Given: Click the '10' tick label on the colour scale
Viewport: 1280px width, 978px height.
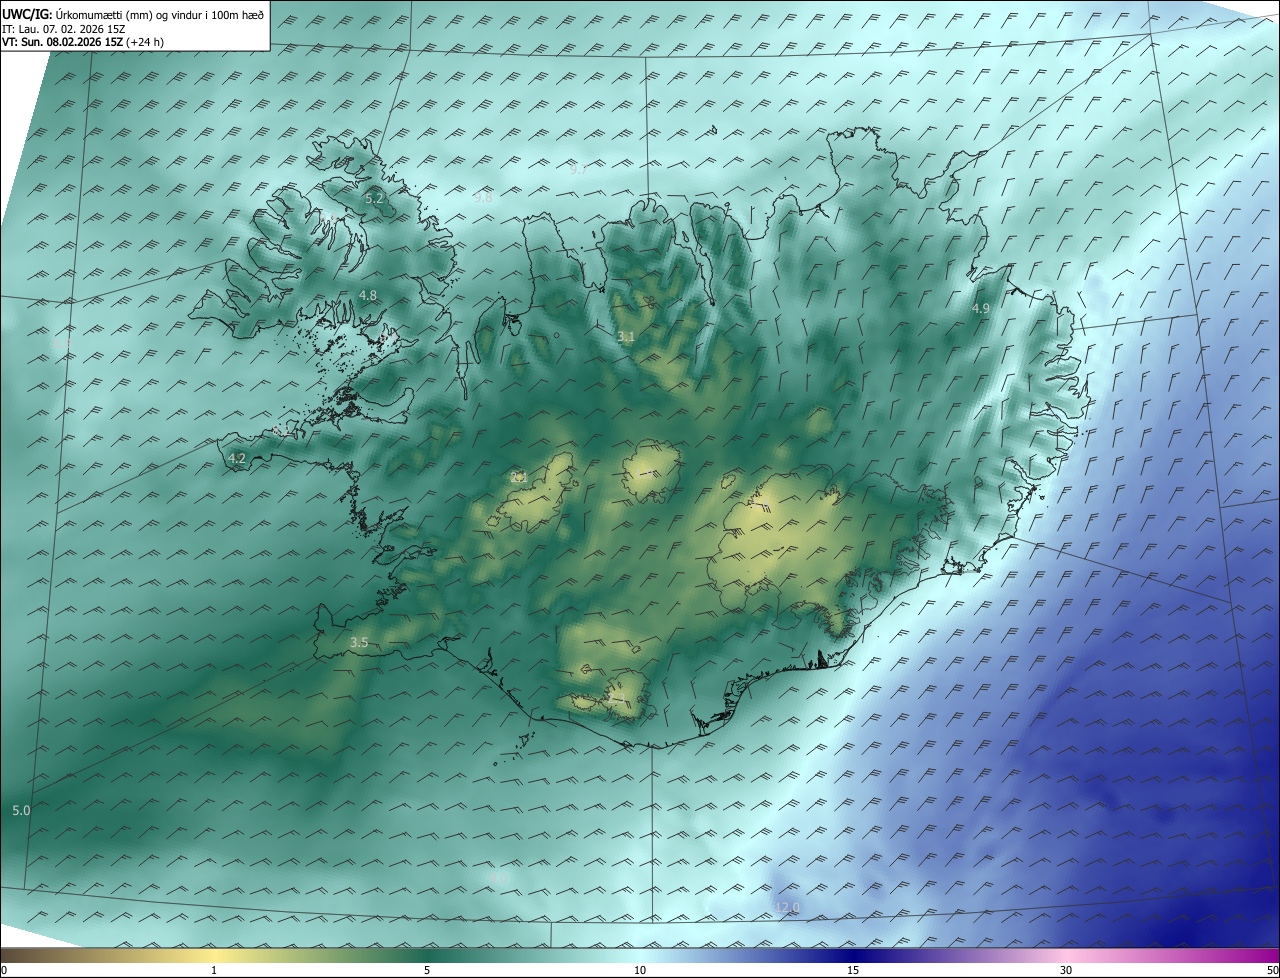Looking at the screenshot, I should point(640,970).
